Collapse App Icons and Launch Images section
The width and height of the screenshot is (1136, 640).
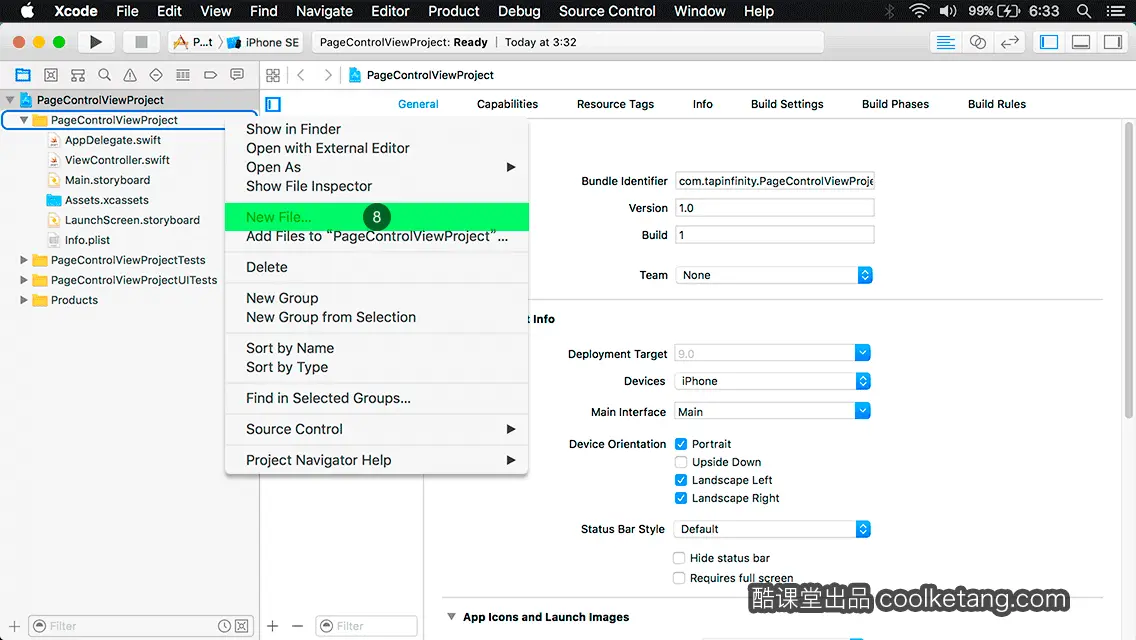click(451, 617)
